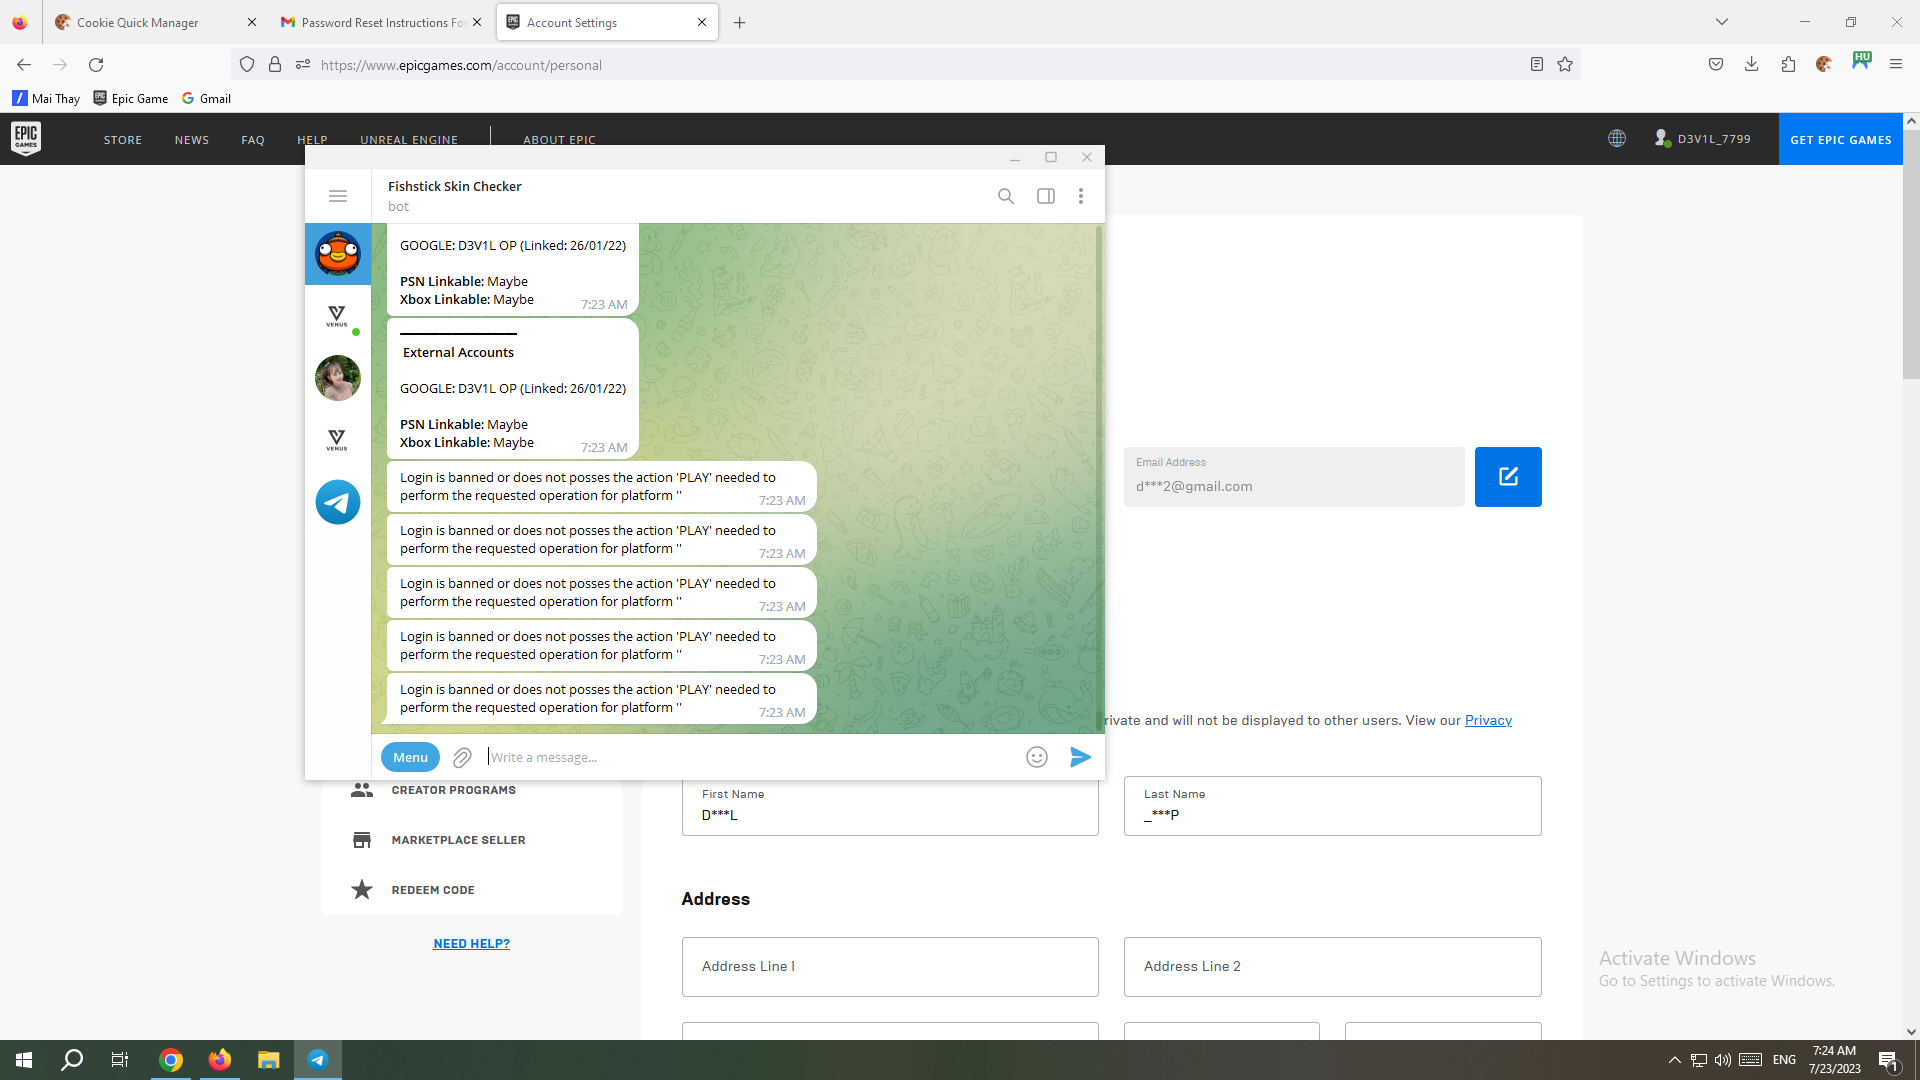Viewport: 1920px width, 1080px height.
Task: Open Telegram chat three-dot options
Action: 1081,196
